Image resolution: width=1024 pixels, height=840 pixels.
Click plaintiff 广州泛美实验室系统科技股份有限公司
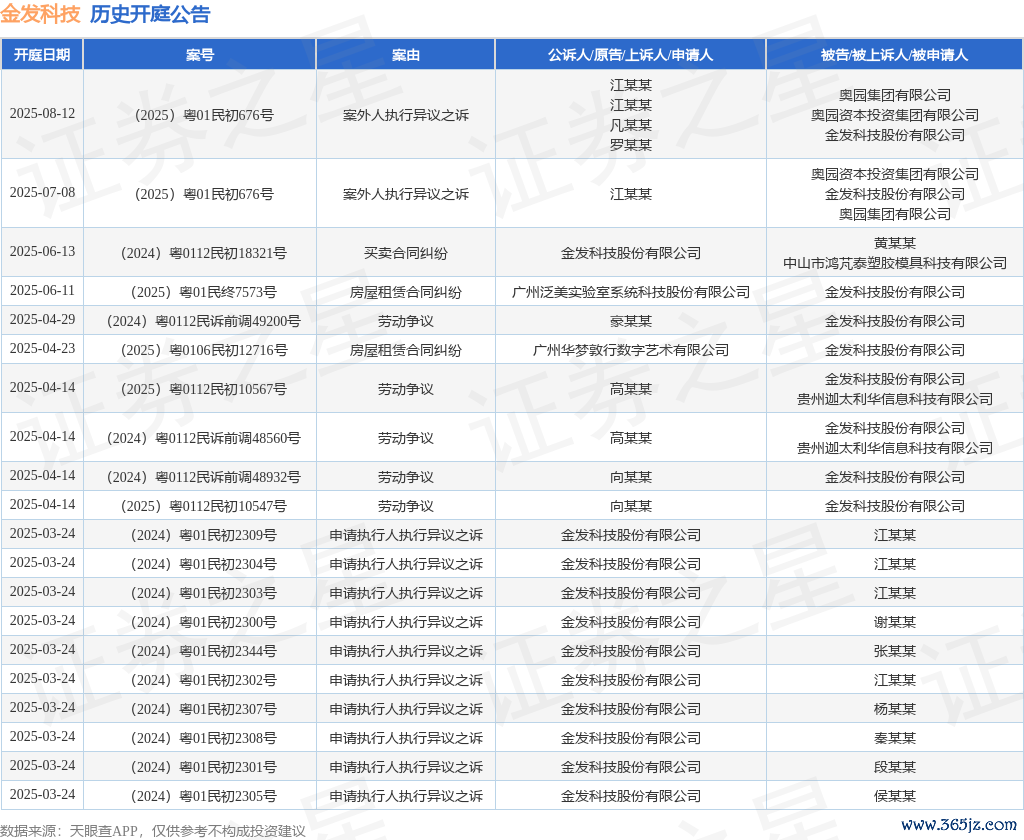630,292
